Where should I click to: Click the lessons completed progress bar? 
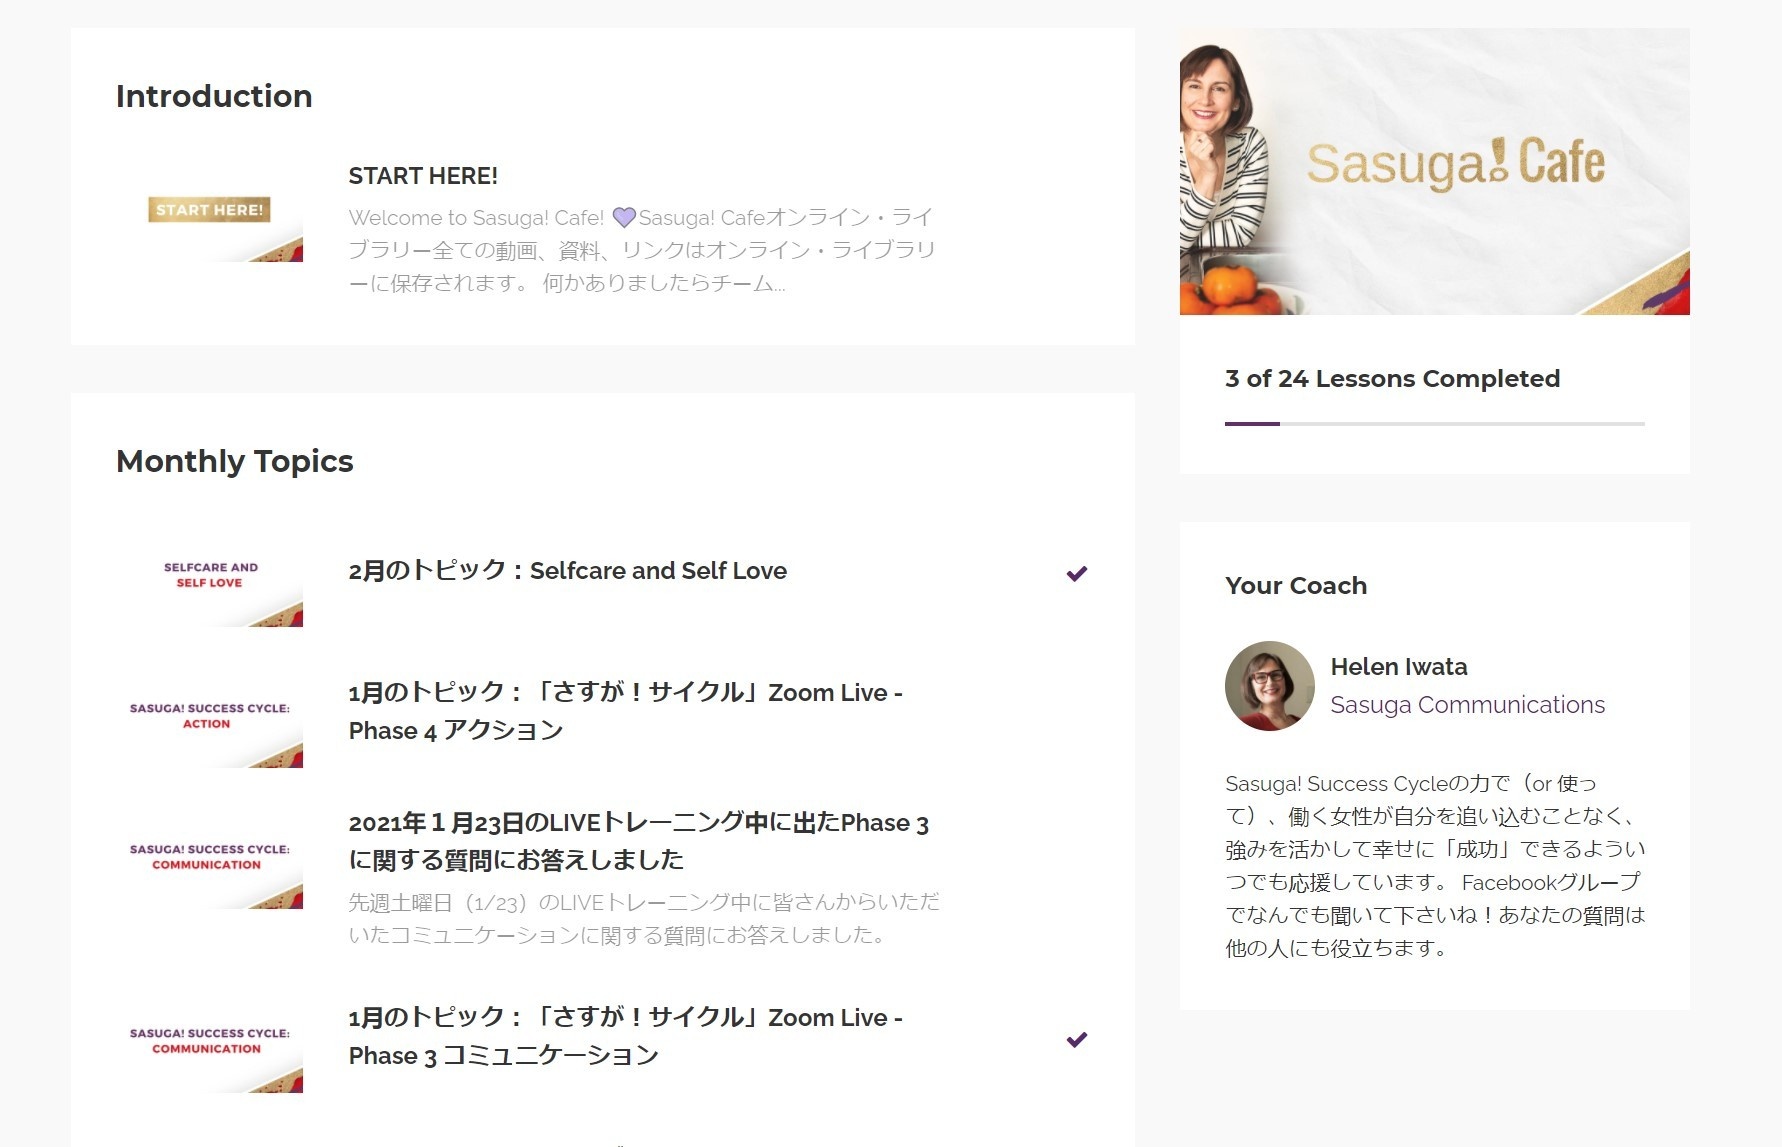pyautogui.click(x=1434, y=424)
